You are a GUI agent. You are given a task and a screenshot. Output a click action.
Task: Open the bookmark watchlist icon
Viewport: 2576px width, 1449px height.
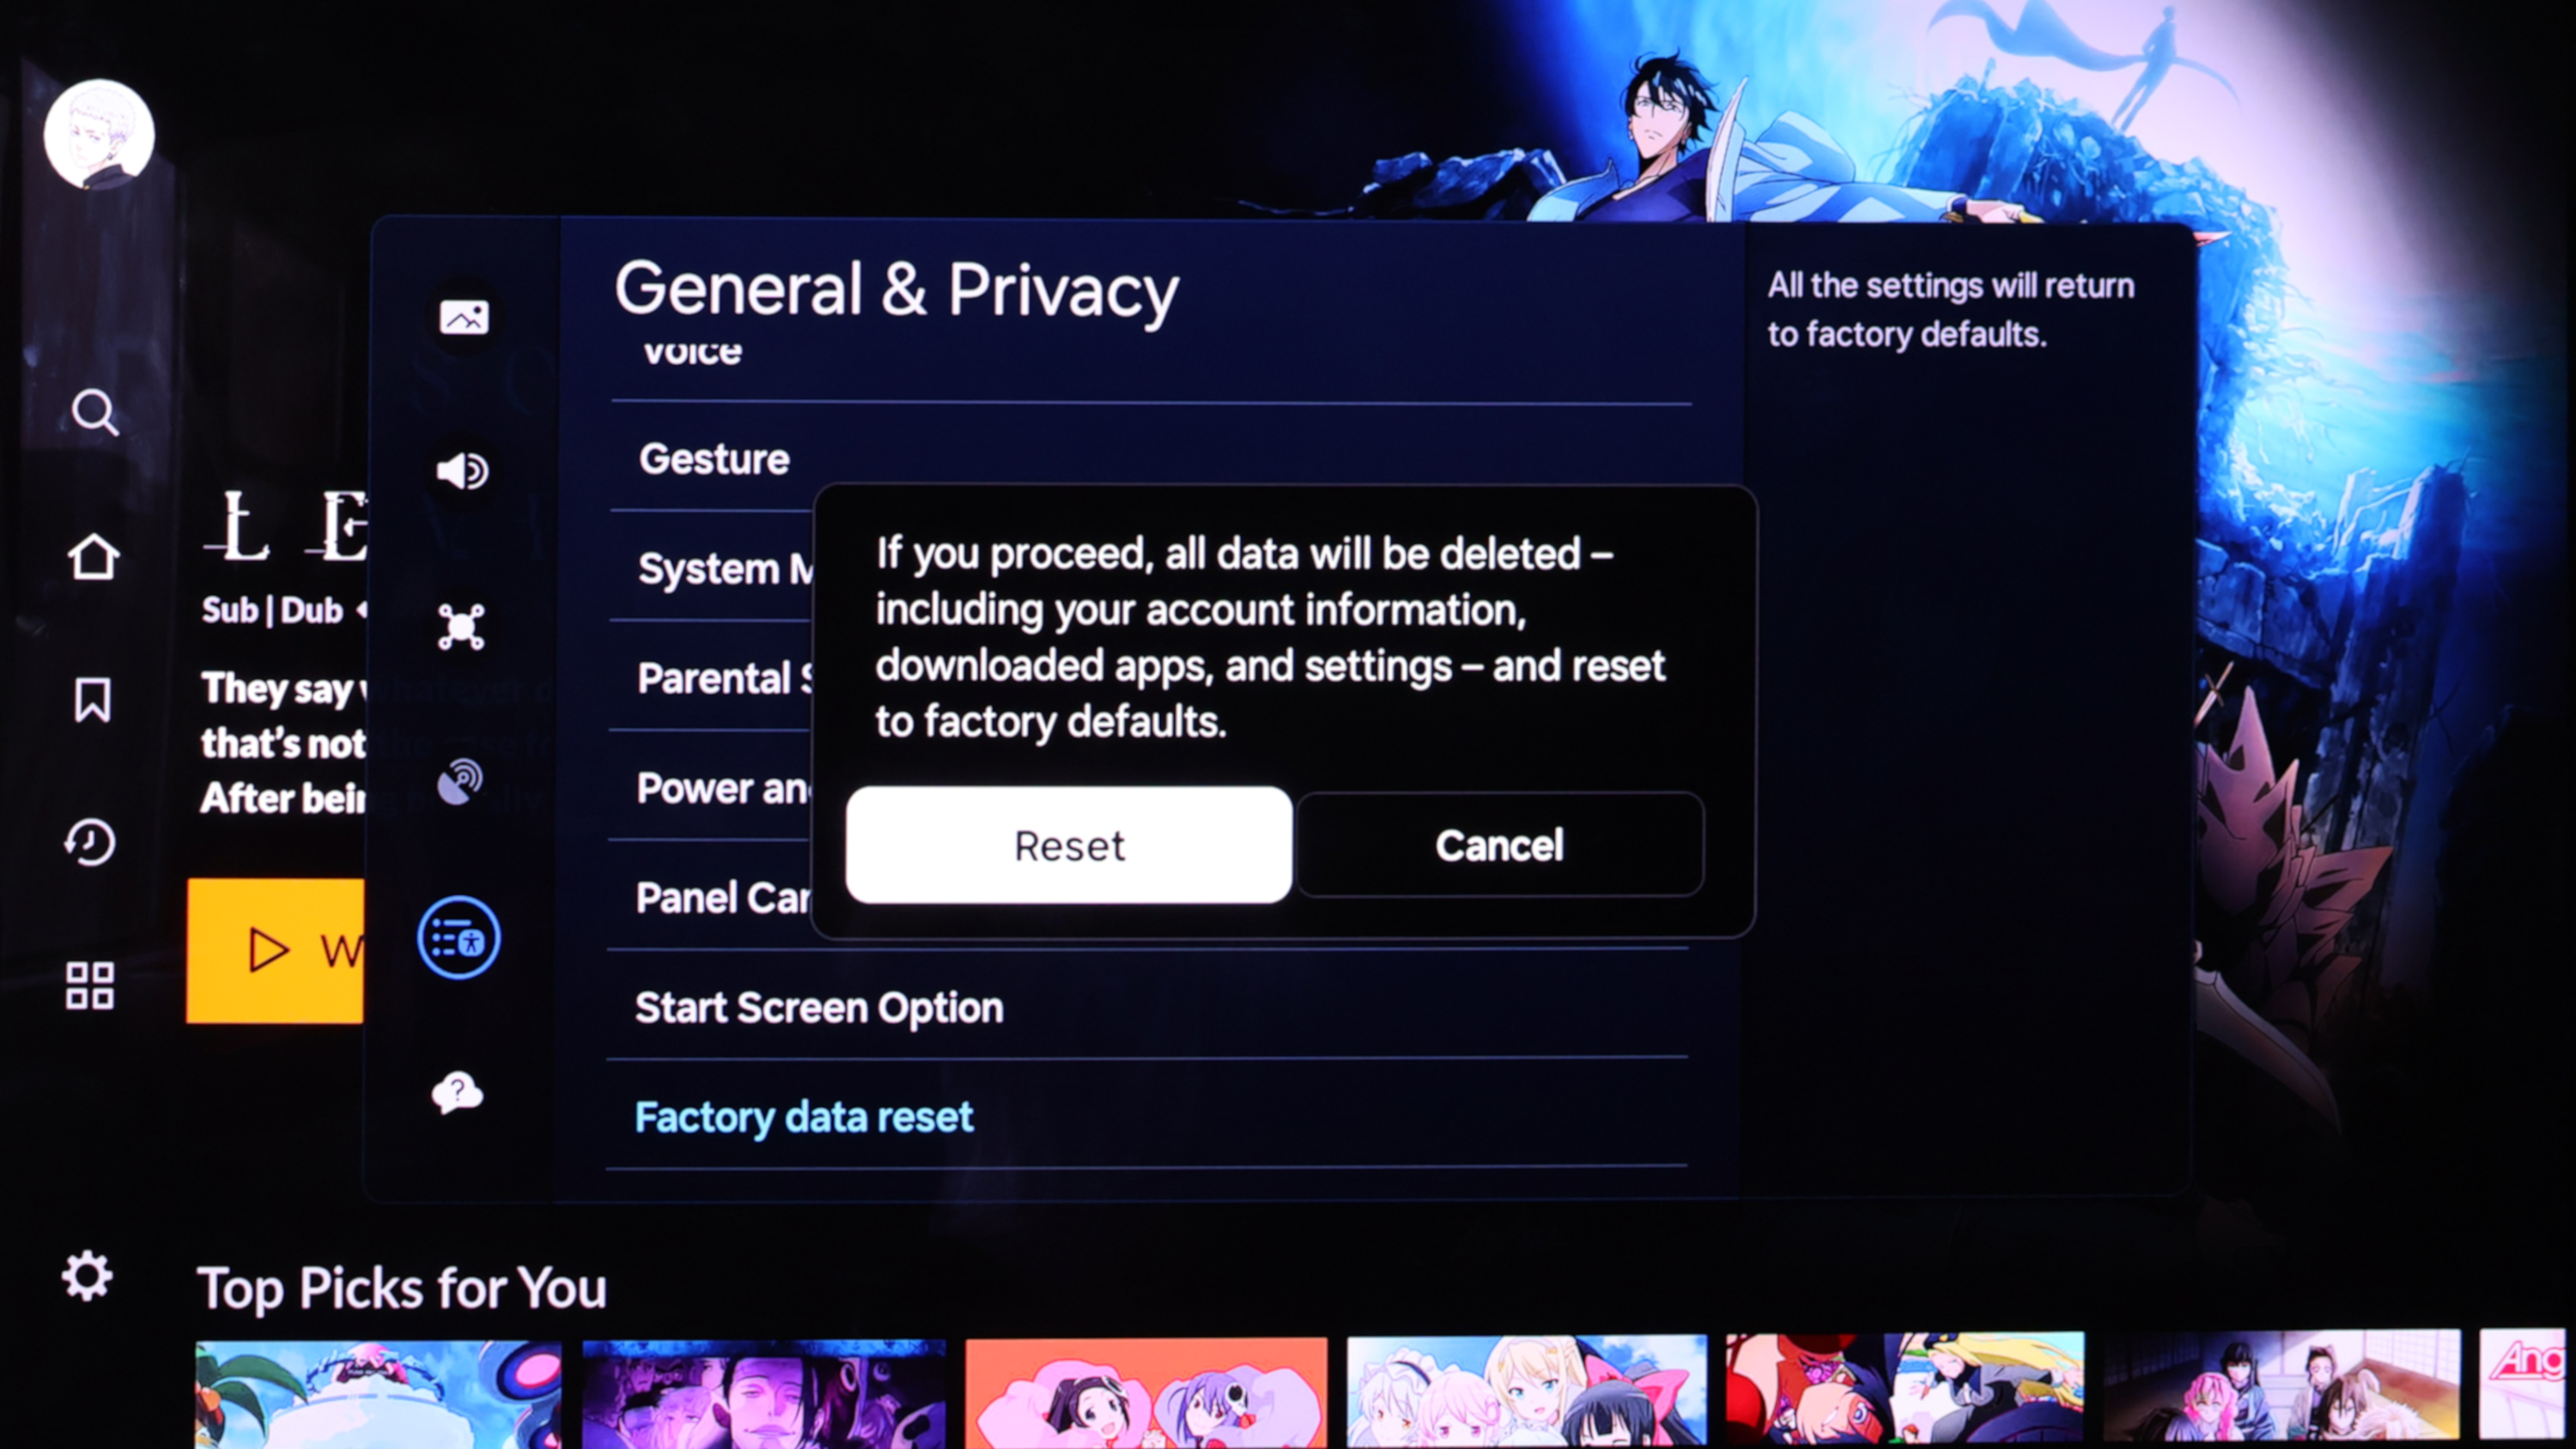point(92,699)
